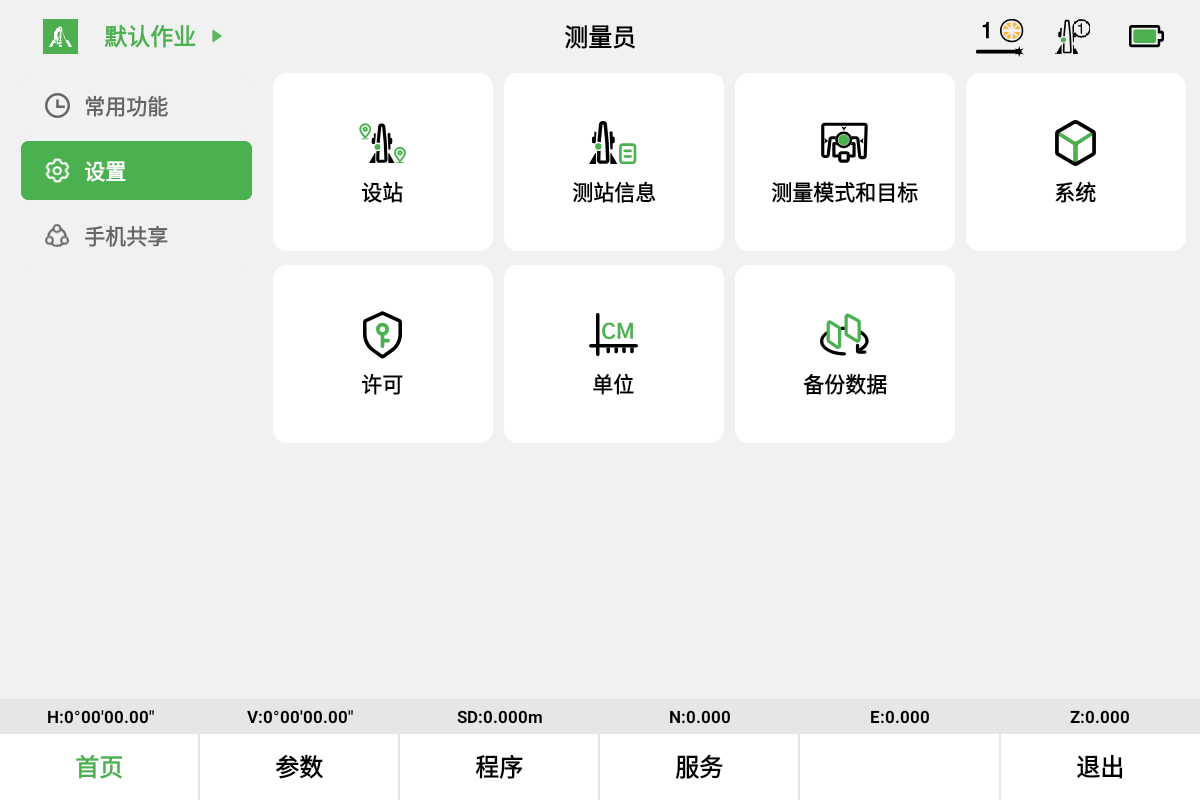Viewport: 1200px width, 800px height.
Task: Switch to the 程序 tab
Action: pos(499,767)
